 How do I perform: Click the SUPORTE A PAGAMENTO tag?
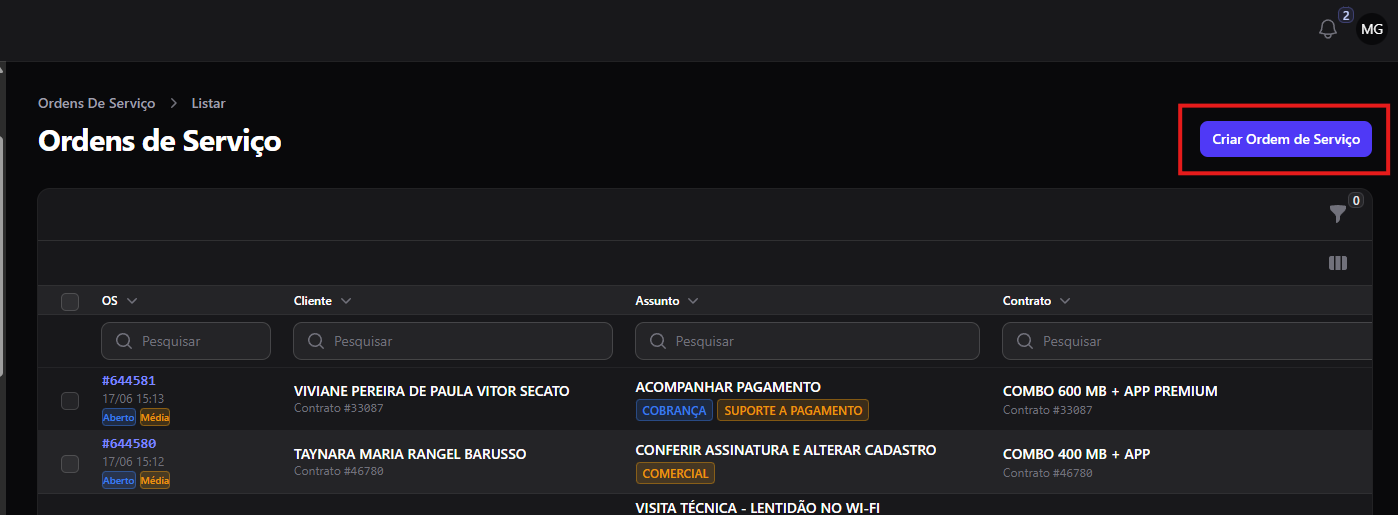coord(793,411)
